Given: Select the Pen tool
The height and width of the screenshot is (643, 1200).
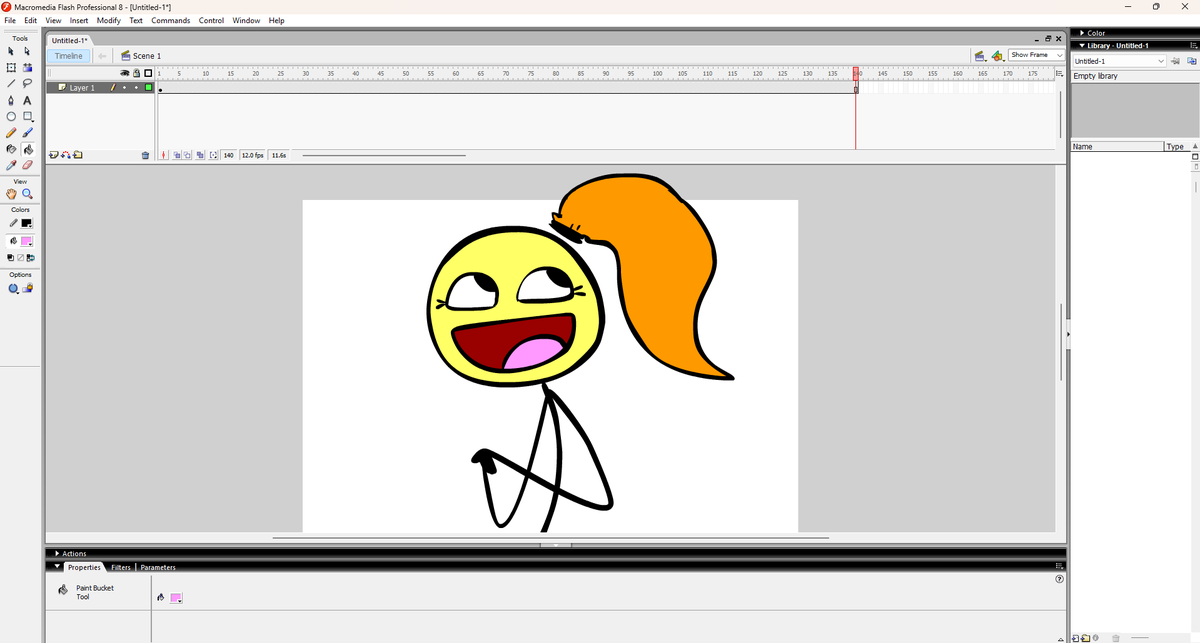Looking at the screenshot, I should (x=11, y=100).
